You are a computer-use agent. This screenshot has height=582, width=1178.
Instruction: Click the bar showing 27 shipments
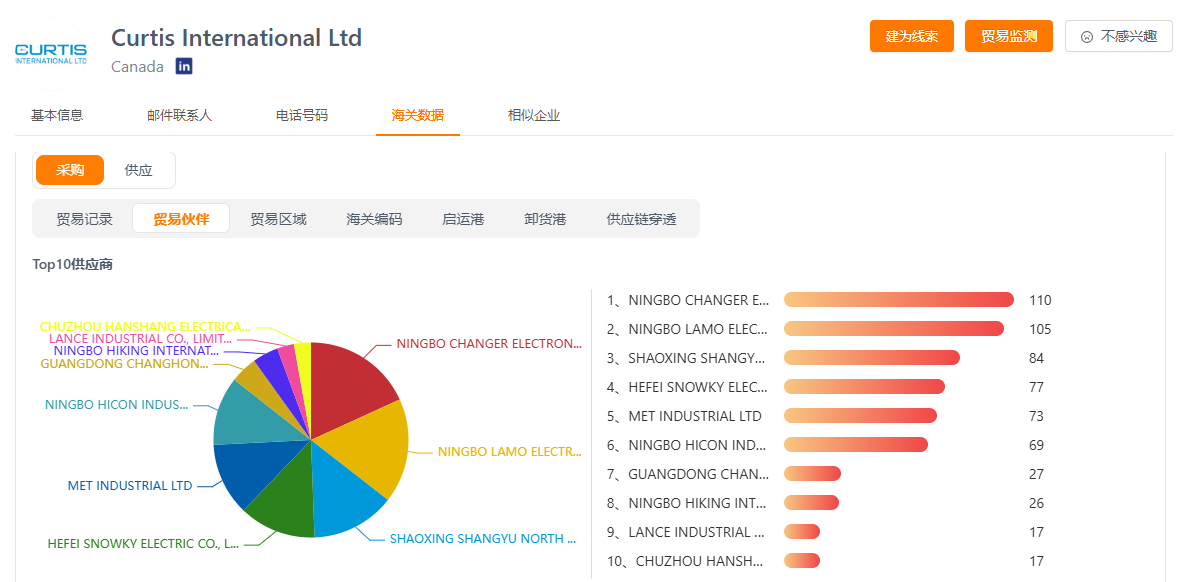pos(812,473)
